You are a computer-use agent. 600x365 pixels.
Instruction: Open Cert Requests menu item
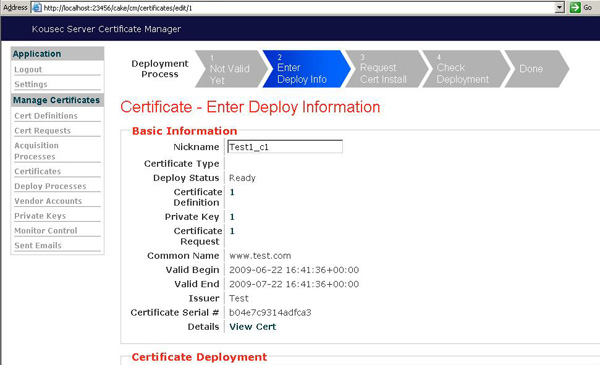[x=42, y=130]
